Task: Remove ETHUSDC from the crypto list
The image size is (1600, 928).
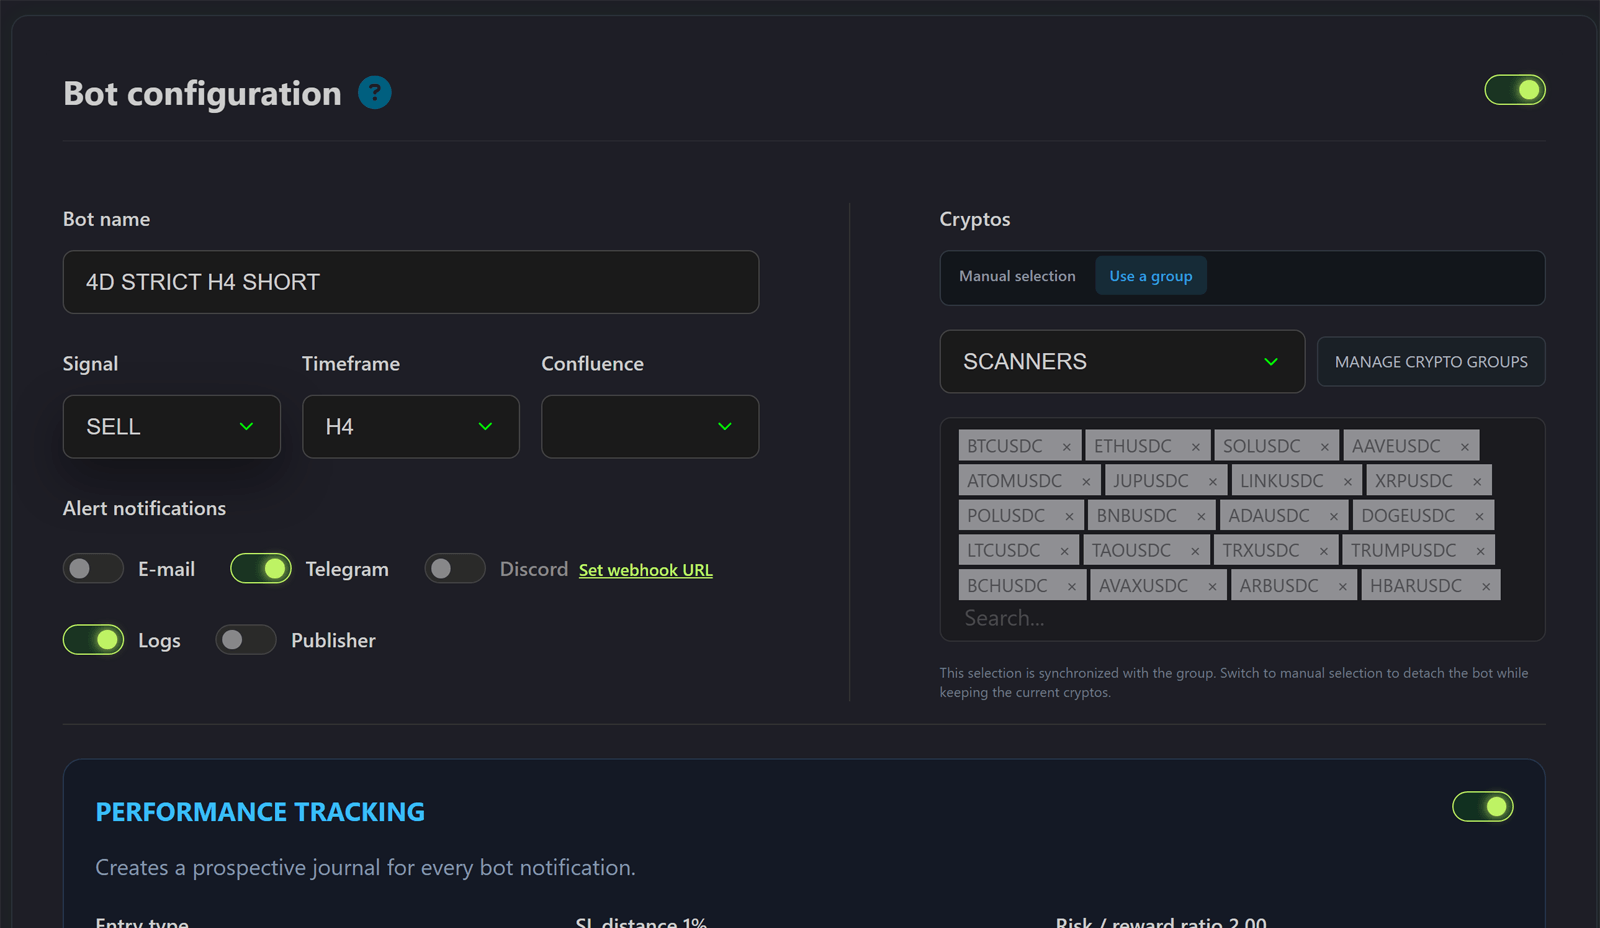Action: (1196, 447)
